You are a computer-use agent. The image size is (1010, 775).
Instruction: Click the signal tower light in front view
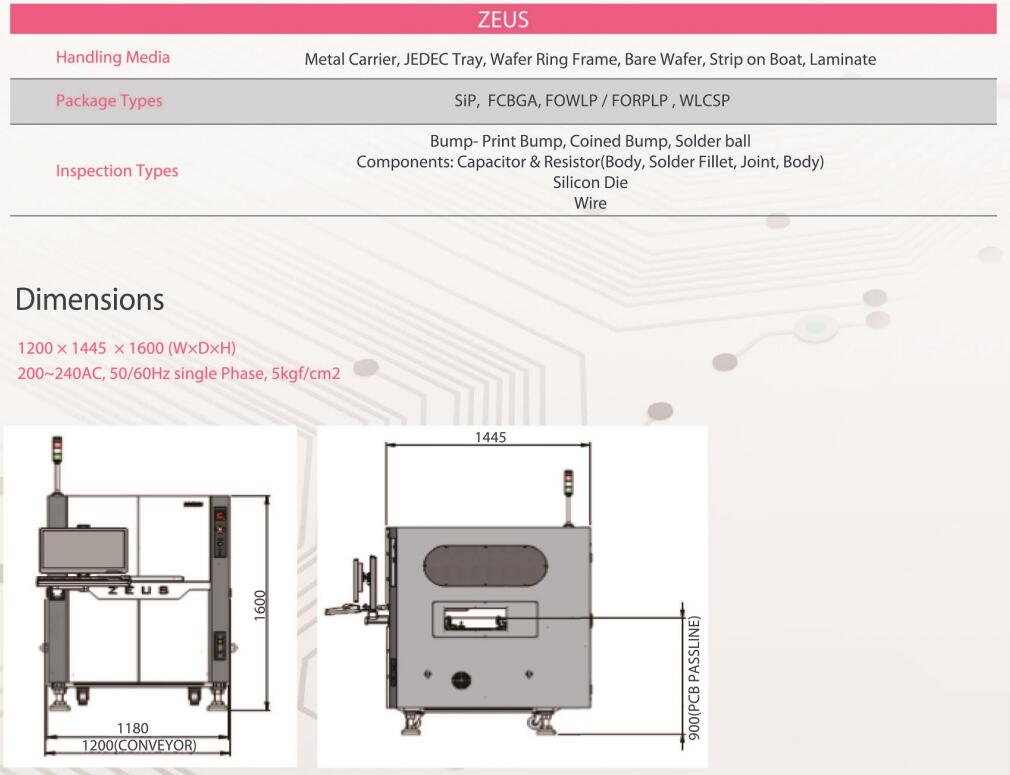57,449
